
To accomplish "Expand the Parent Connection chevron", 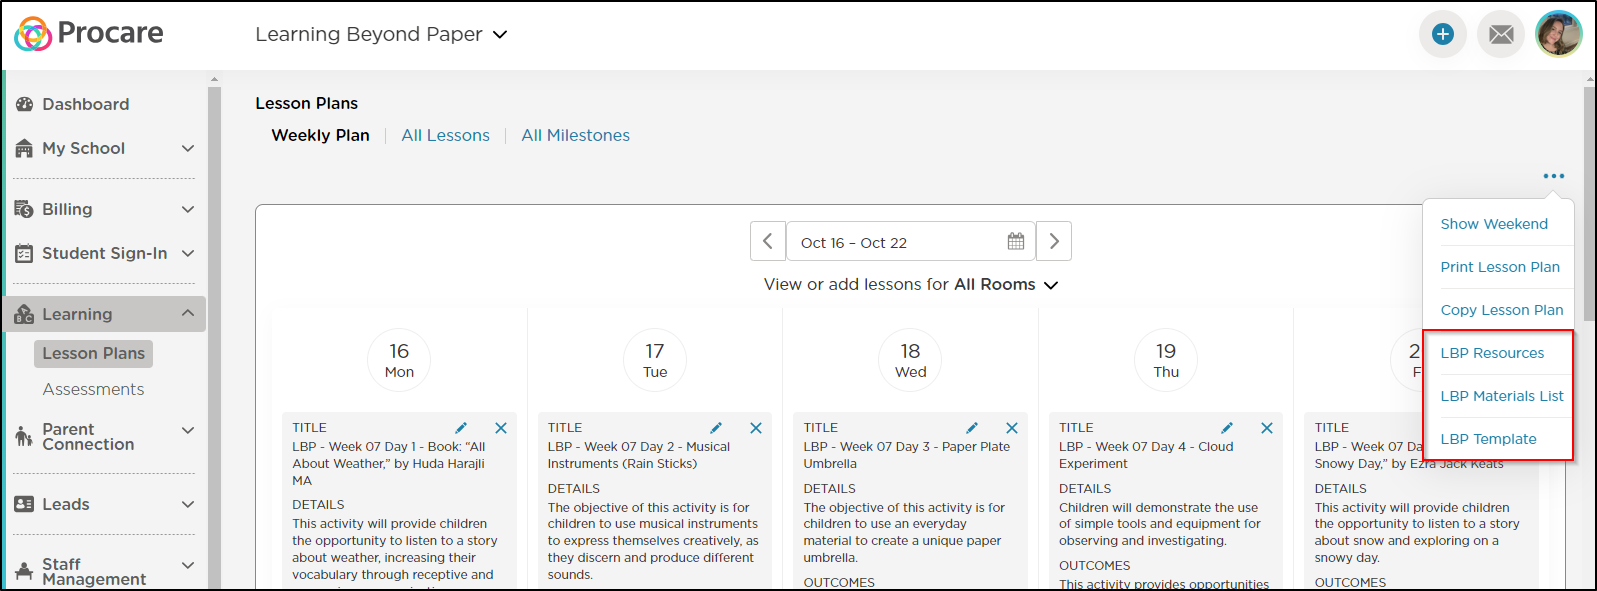I will tap(187, 430).
